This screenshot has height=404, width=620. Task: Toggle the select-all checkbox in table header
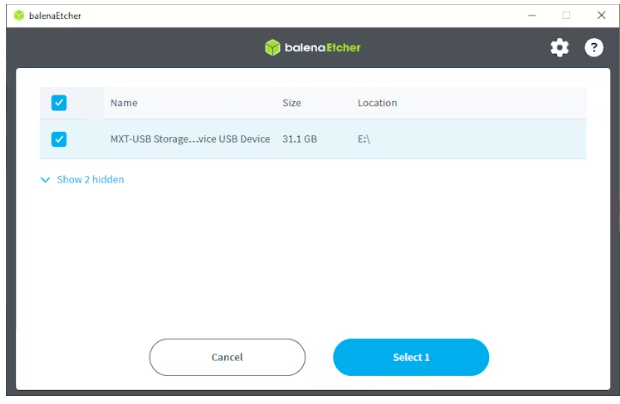[x=58, y=103]
